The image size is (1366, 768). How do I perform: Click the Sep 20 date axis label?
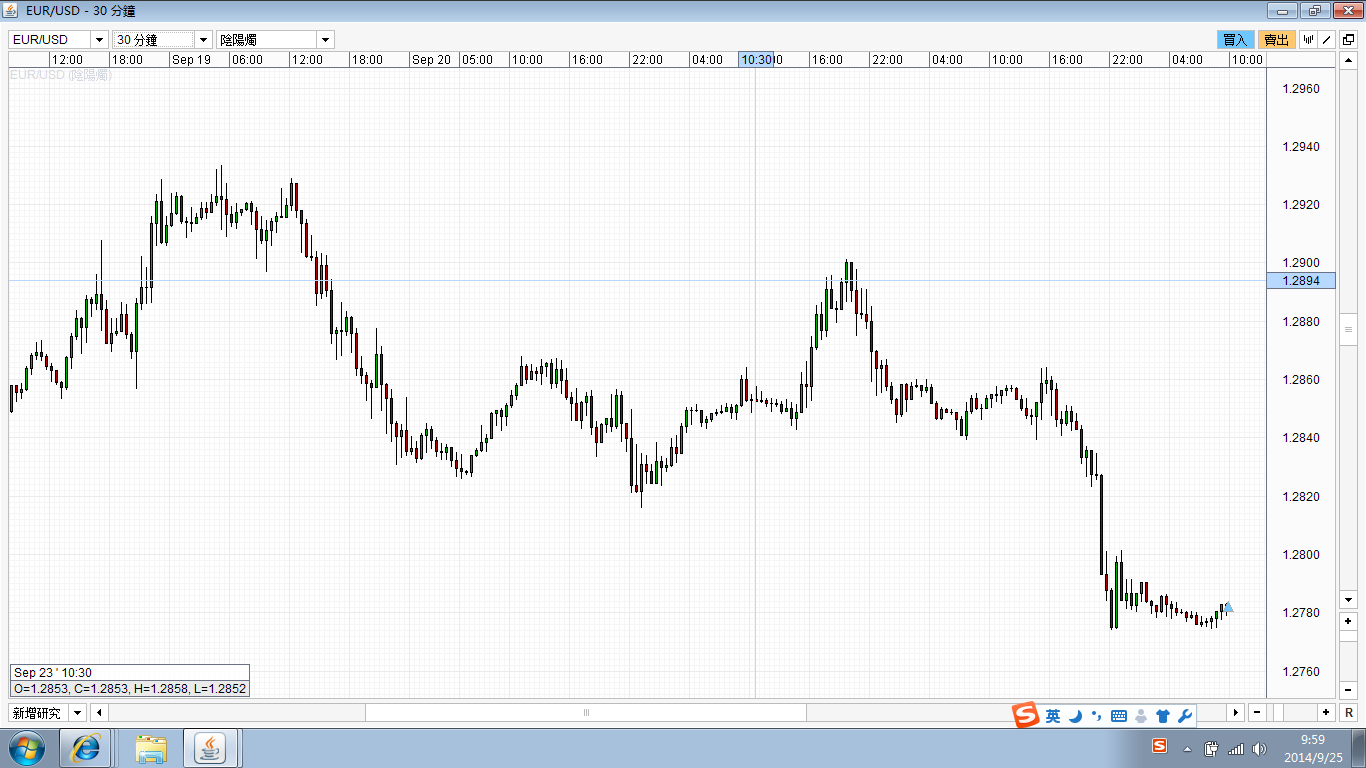point(431,60)
